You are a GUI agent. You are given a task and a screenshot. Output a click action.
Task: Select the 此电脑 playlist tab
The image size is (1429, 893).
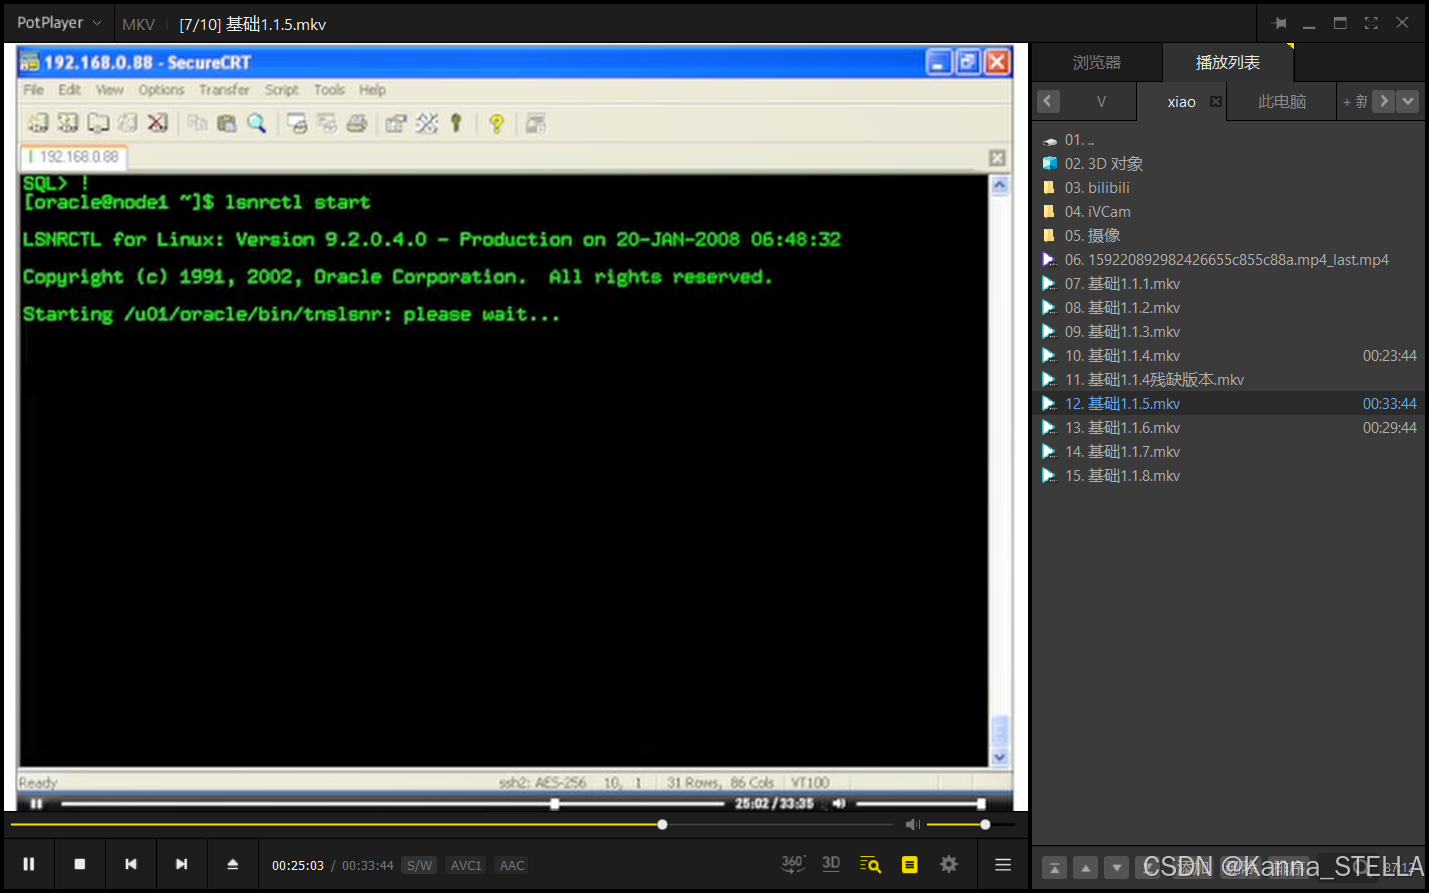[1282, 101]
